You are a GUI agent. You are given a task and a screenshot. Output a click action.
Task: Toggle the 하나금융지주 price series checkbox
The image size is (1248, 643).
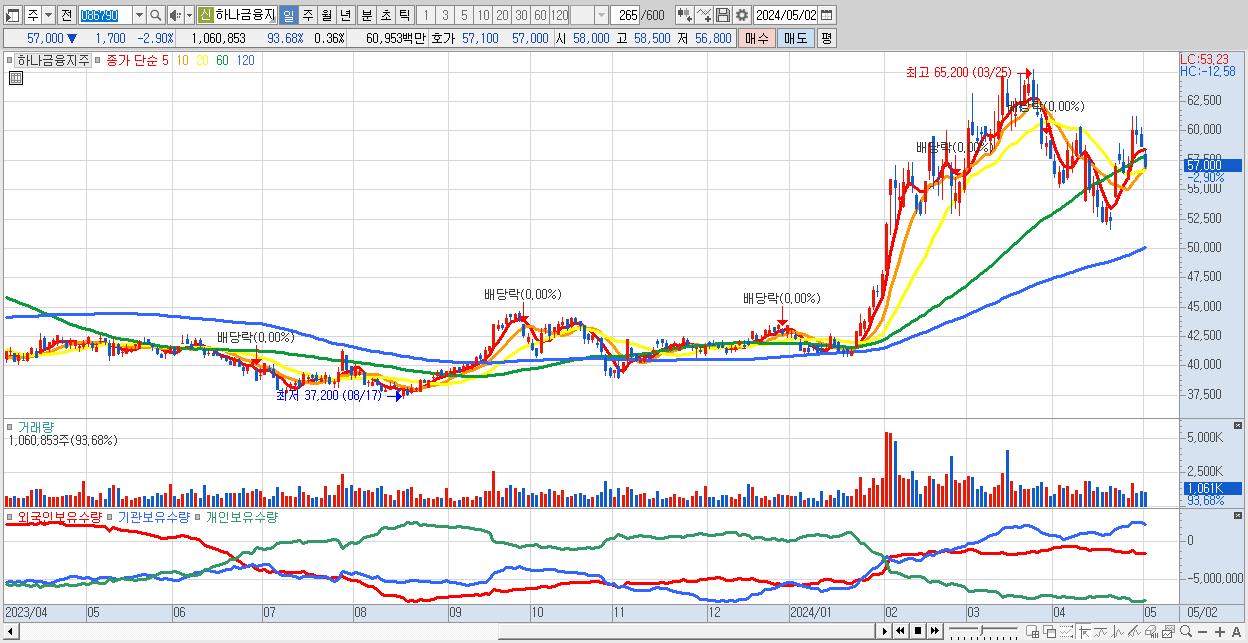(10, 60)
